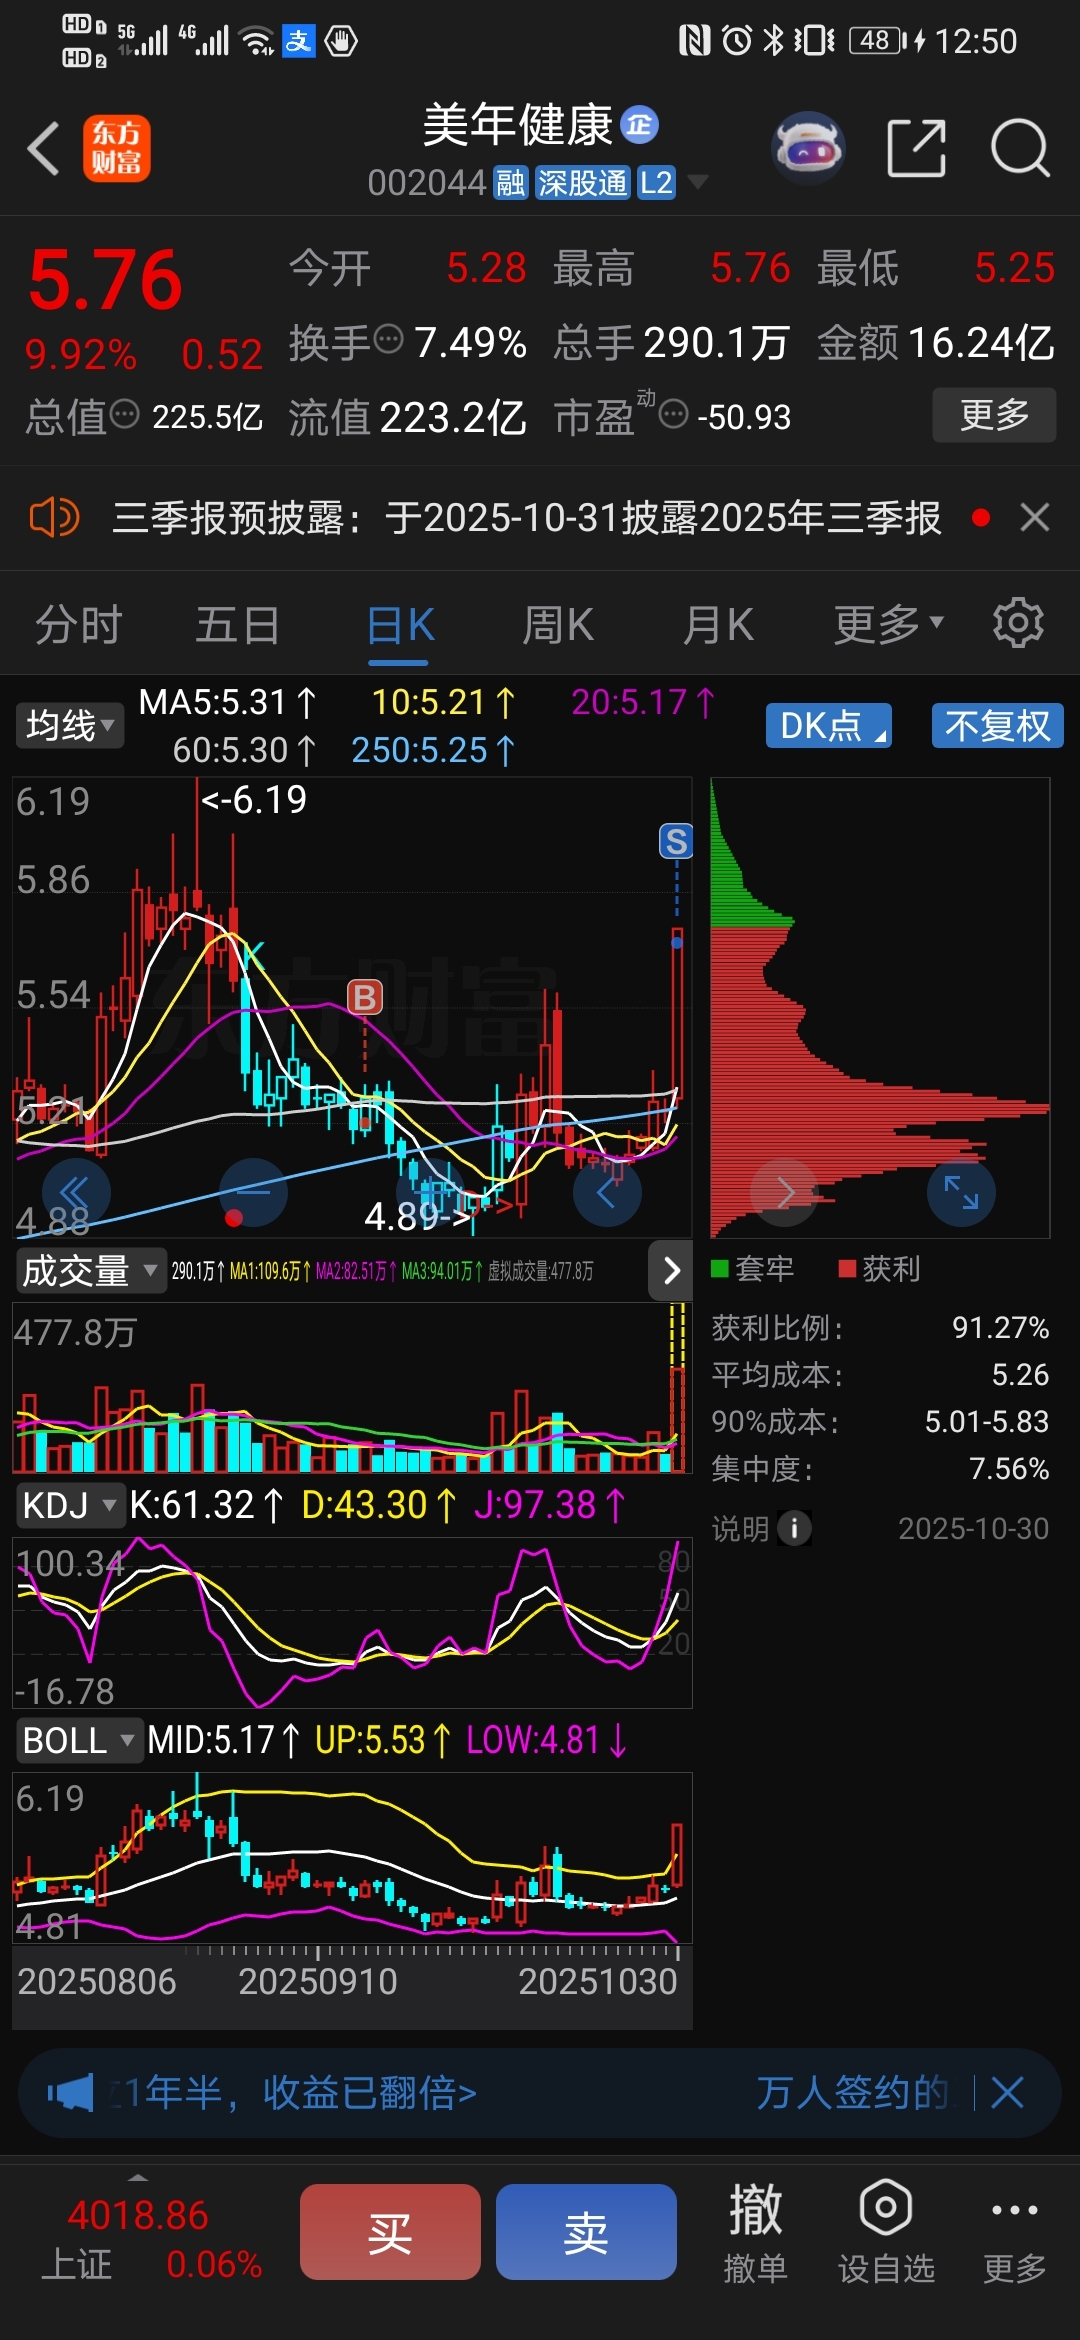This screenshot has width=1080, height=2340.
Task: Zoom in chart with plus button
Action: [x=431, y=1192]
